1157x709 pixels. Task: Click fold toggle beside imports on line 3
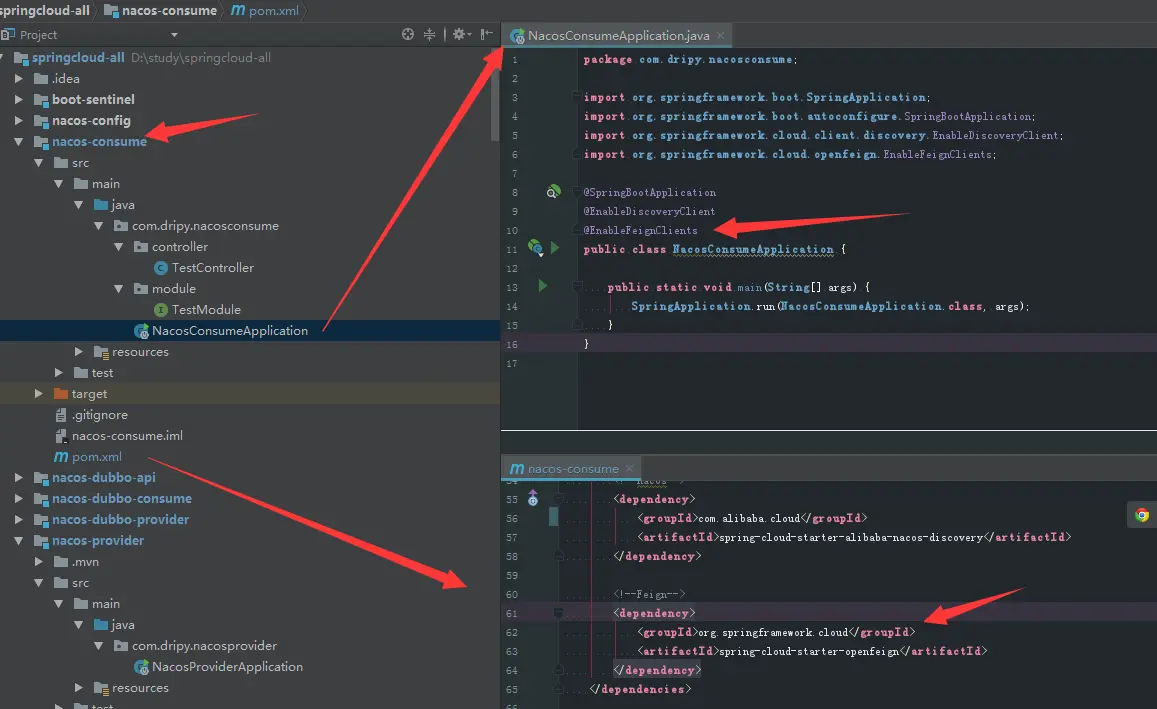(x=577, y=97)
